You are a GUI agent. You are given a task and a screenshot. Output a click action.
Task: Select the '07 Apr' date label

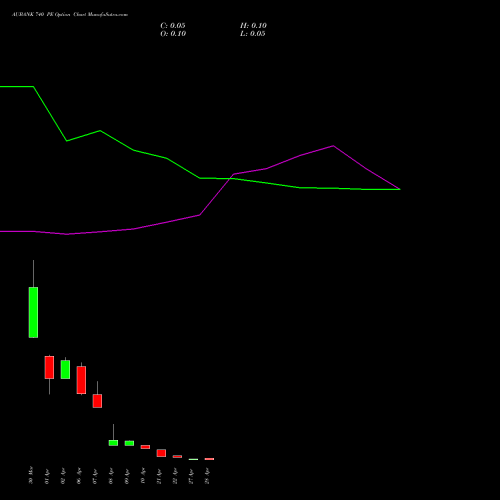pyautogui.click(x=95, y=476)
